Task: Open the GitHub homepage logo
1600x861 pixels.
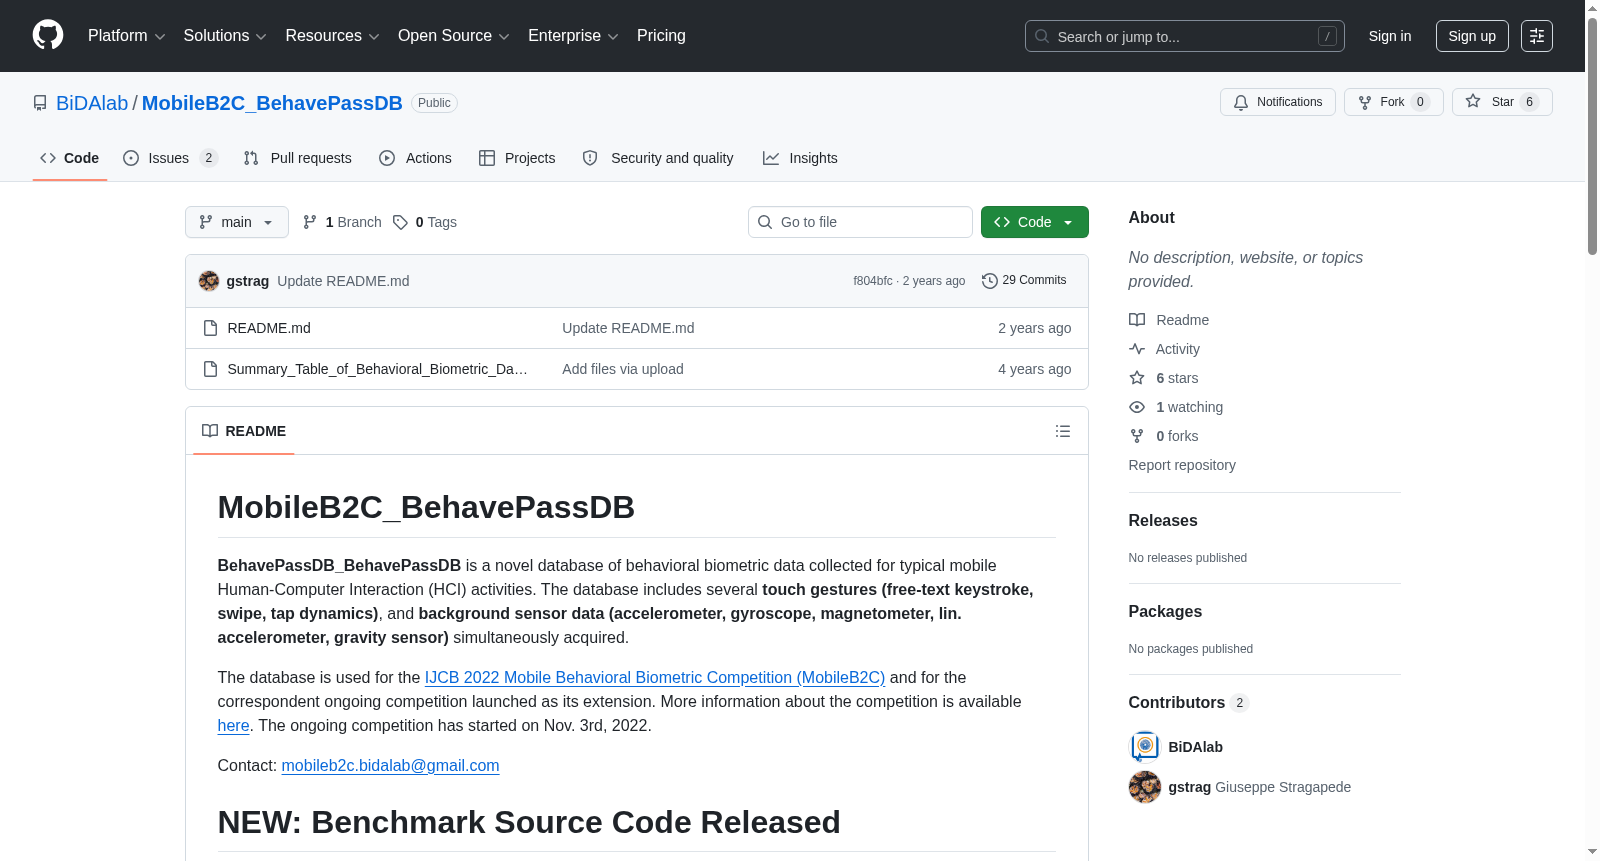Action: pyautogui.click(x=48, y=36)
